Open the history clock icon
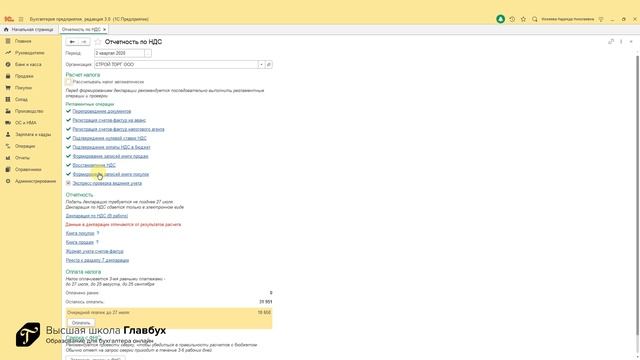The height and width of the screenshot is (360, 640). (x=512, y=19)
